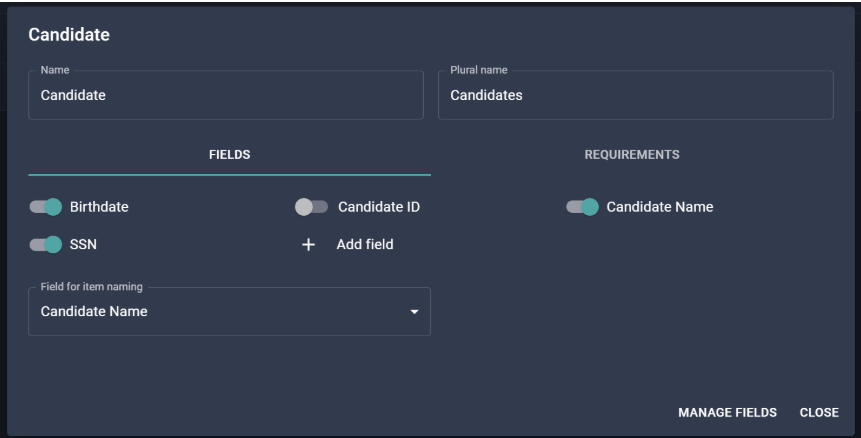Disable the Birthdate field switch
Screen dimensions: 861x438
point(46,207)
